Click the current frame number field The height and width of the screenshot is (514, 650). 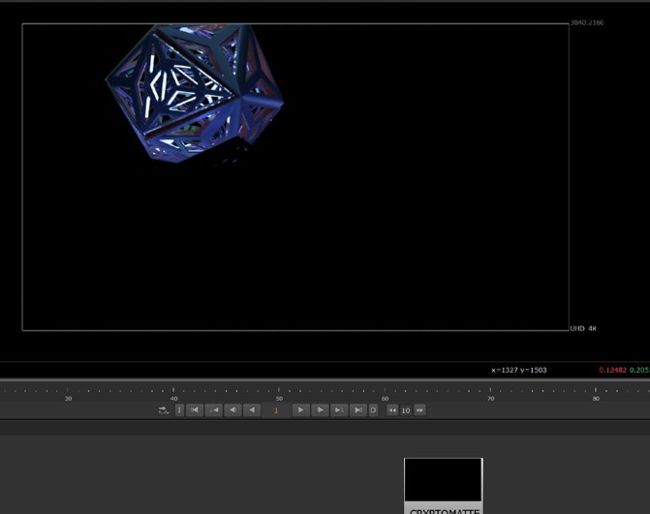point(276,410)
